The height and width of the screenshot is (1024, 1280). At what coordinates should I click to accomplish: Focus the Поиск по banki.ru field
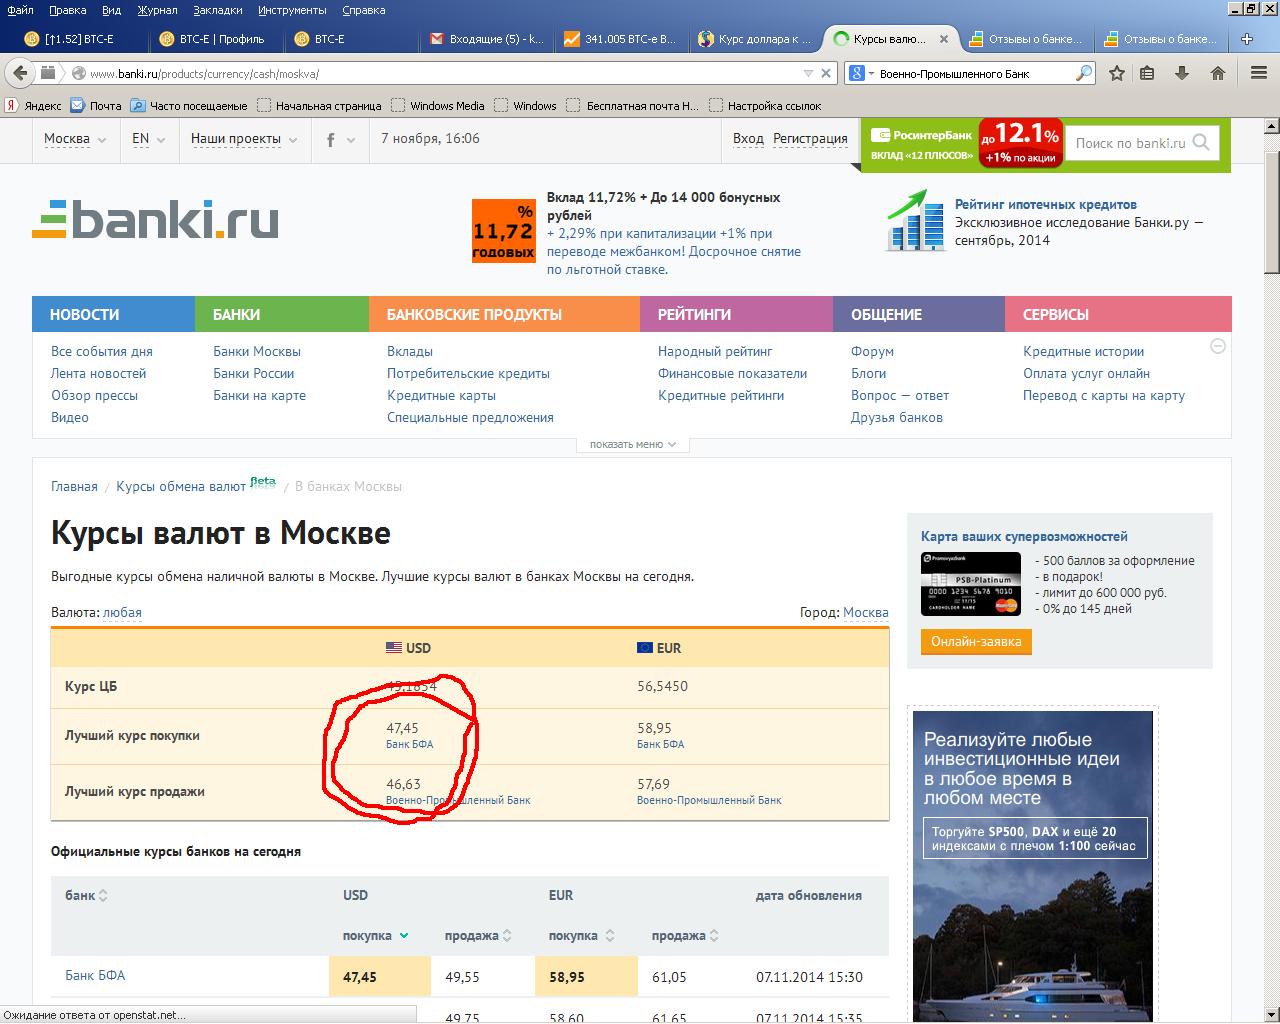(x=1131, y=143)
